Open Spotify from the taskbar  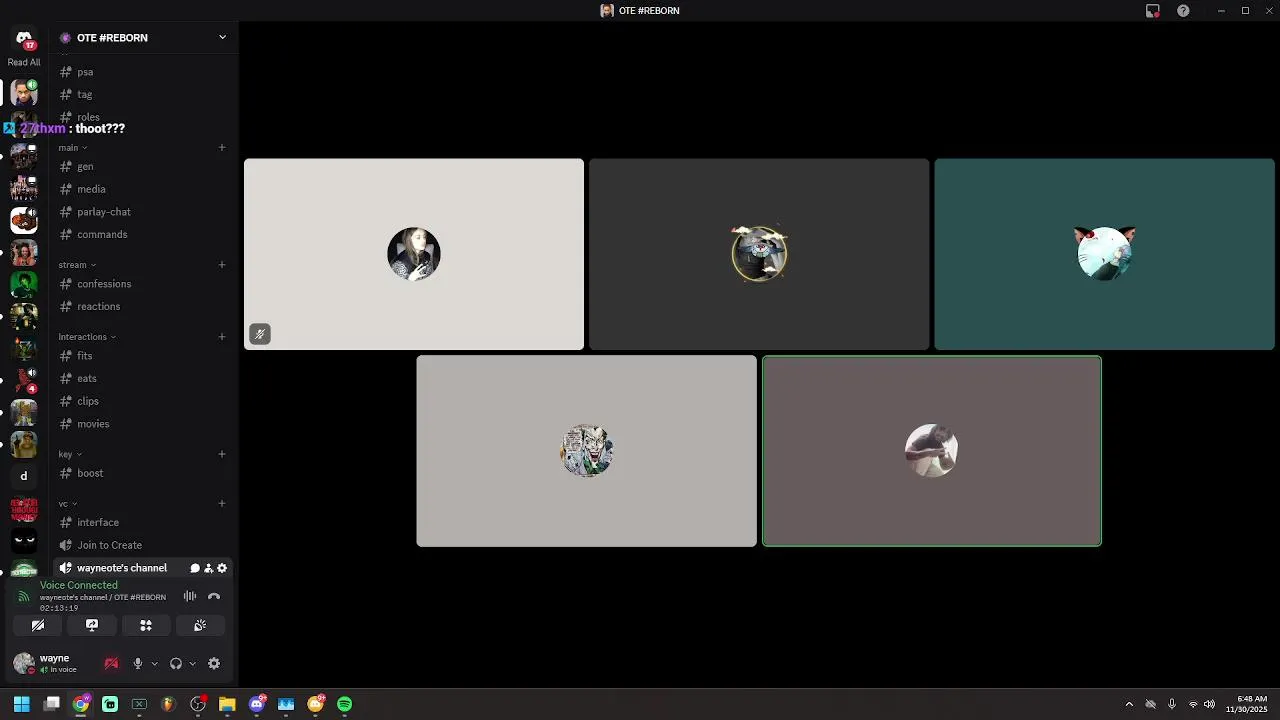pos(345,704)
